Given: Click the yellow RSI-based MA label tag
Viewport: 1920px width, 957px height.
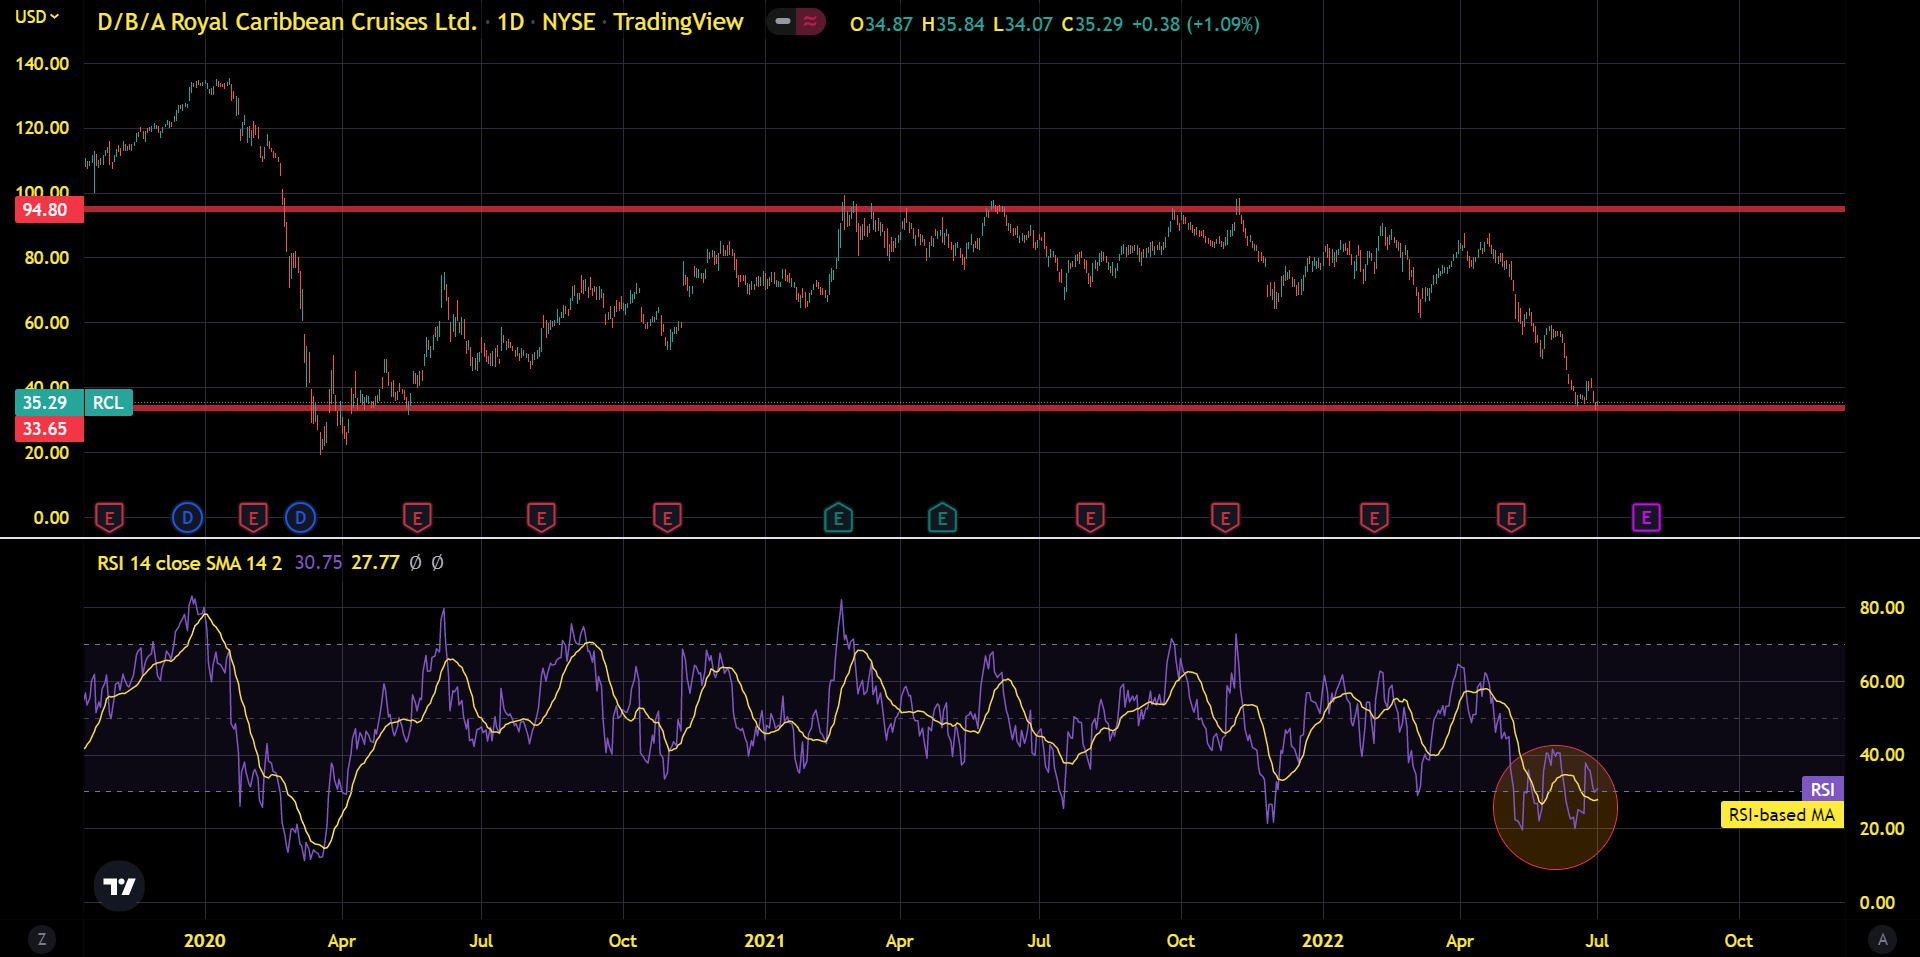Looking at the screenshot, I should pyautogui.click(x=1781, y=815).
